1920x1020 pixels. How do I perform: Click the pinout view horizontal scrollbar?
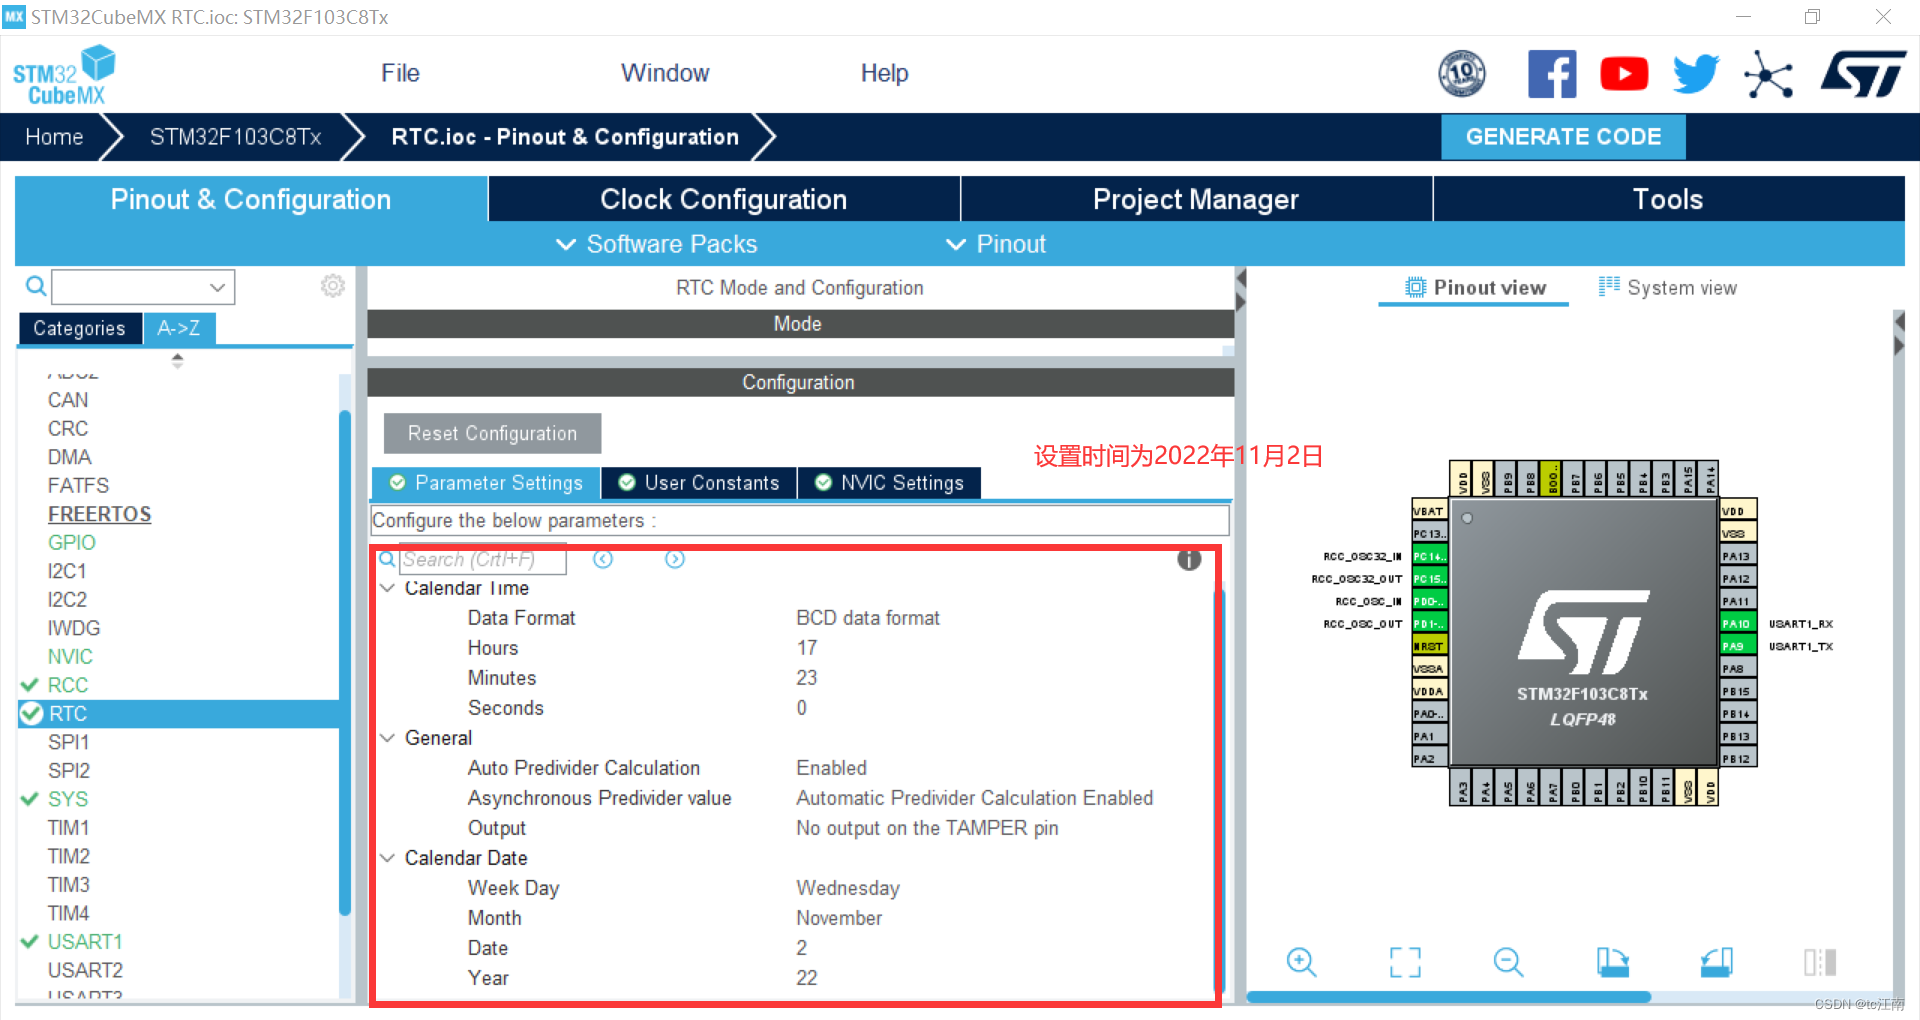(1448, 997)
